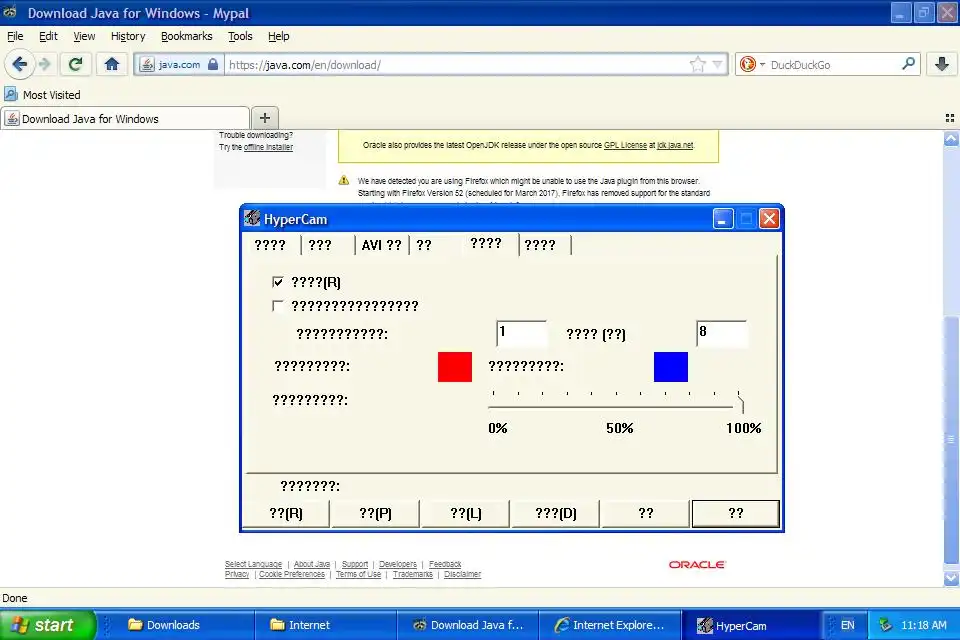Open the About Java footer link
Image resolution: width=960 pixels, height=640 pixels.
tap(312, 564)
